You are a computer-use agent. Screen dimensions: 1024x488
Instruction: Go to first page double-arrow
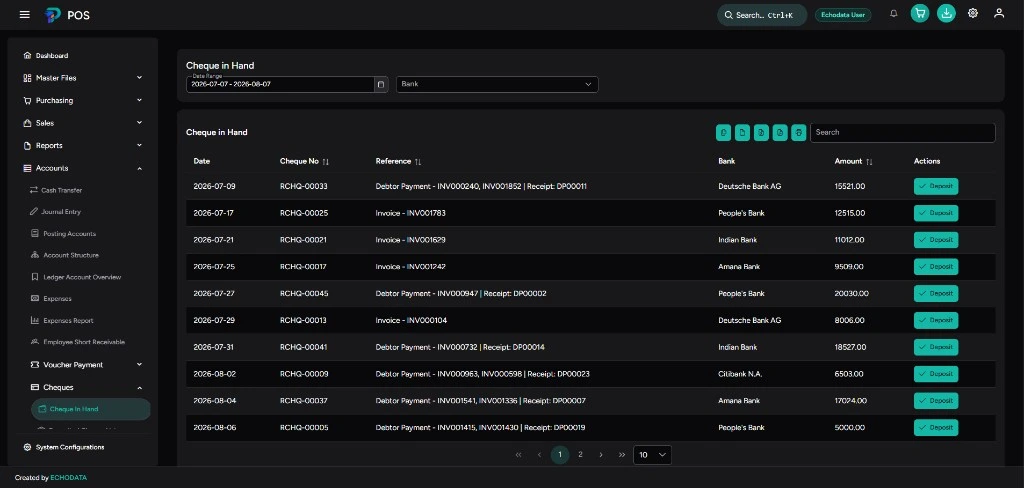[x=519, y=455]
